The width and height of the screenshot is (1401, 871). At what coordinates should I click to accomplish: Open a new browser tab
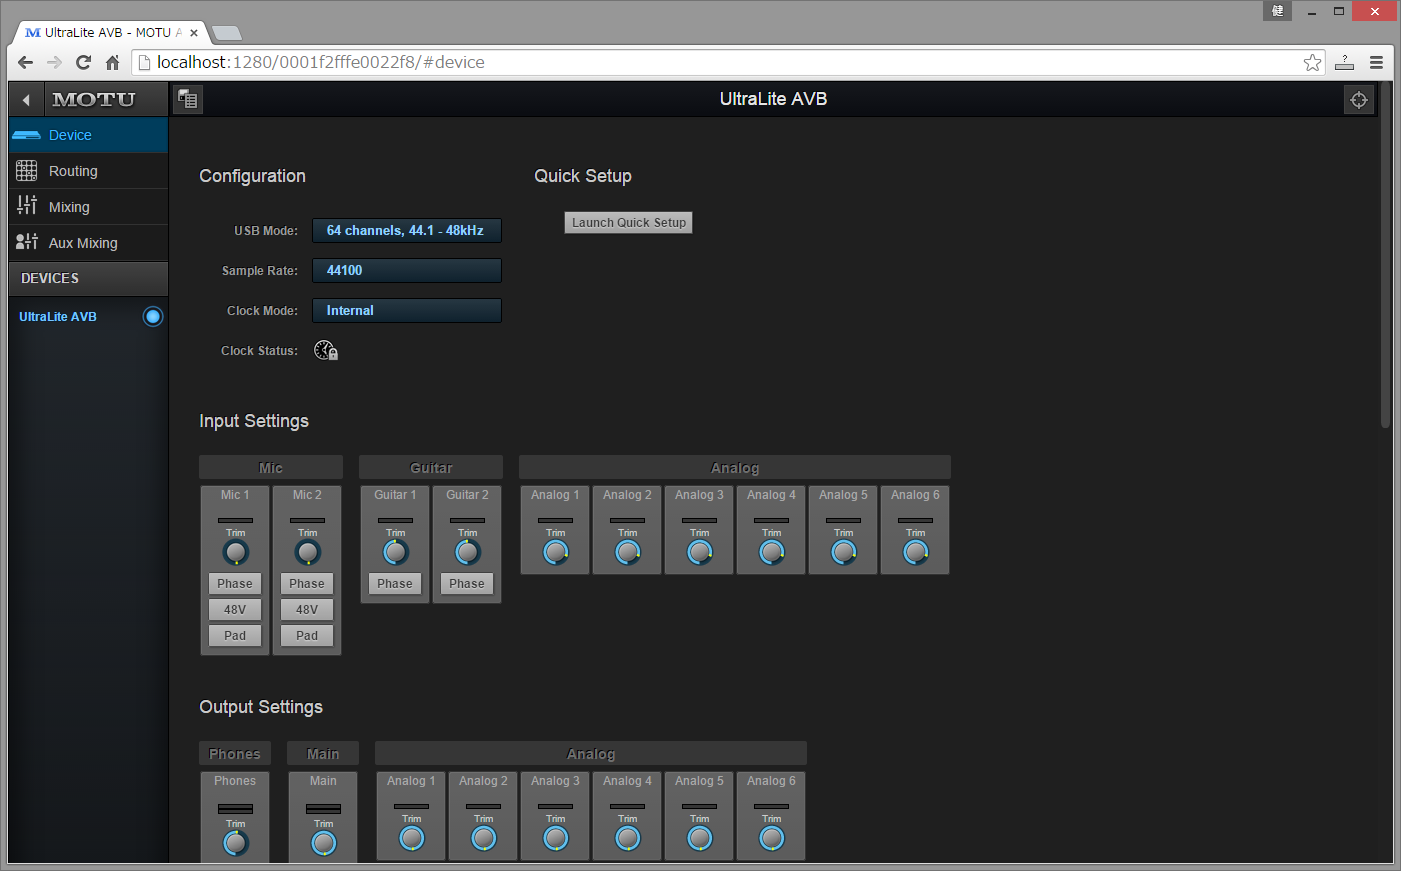click(226, 33)
